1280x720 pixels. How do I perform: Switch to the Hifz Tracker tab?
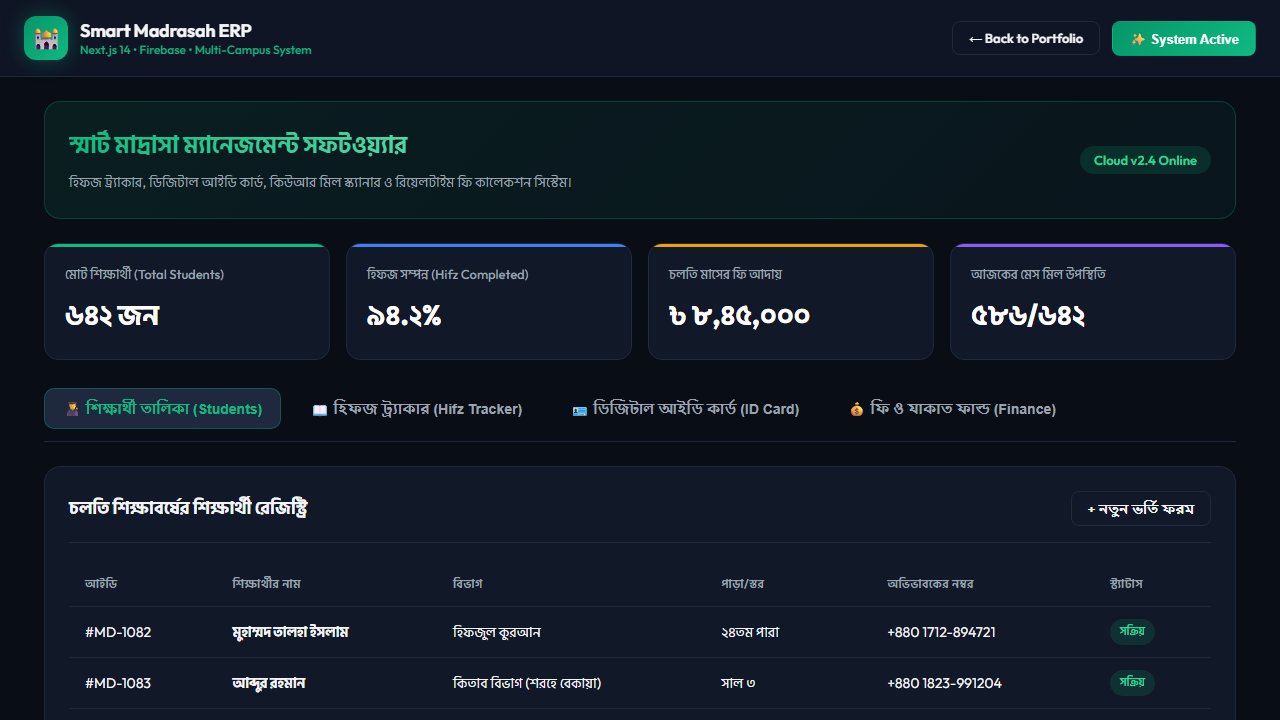pos(417,408)
